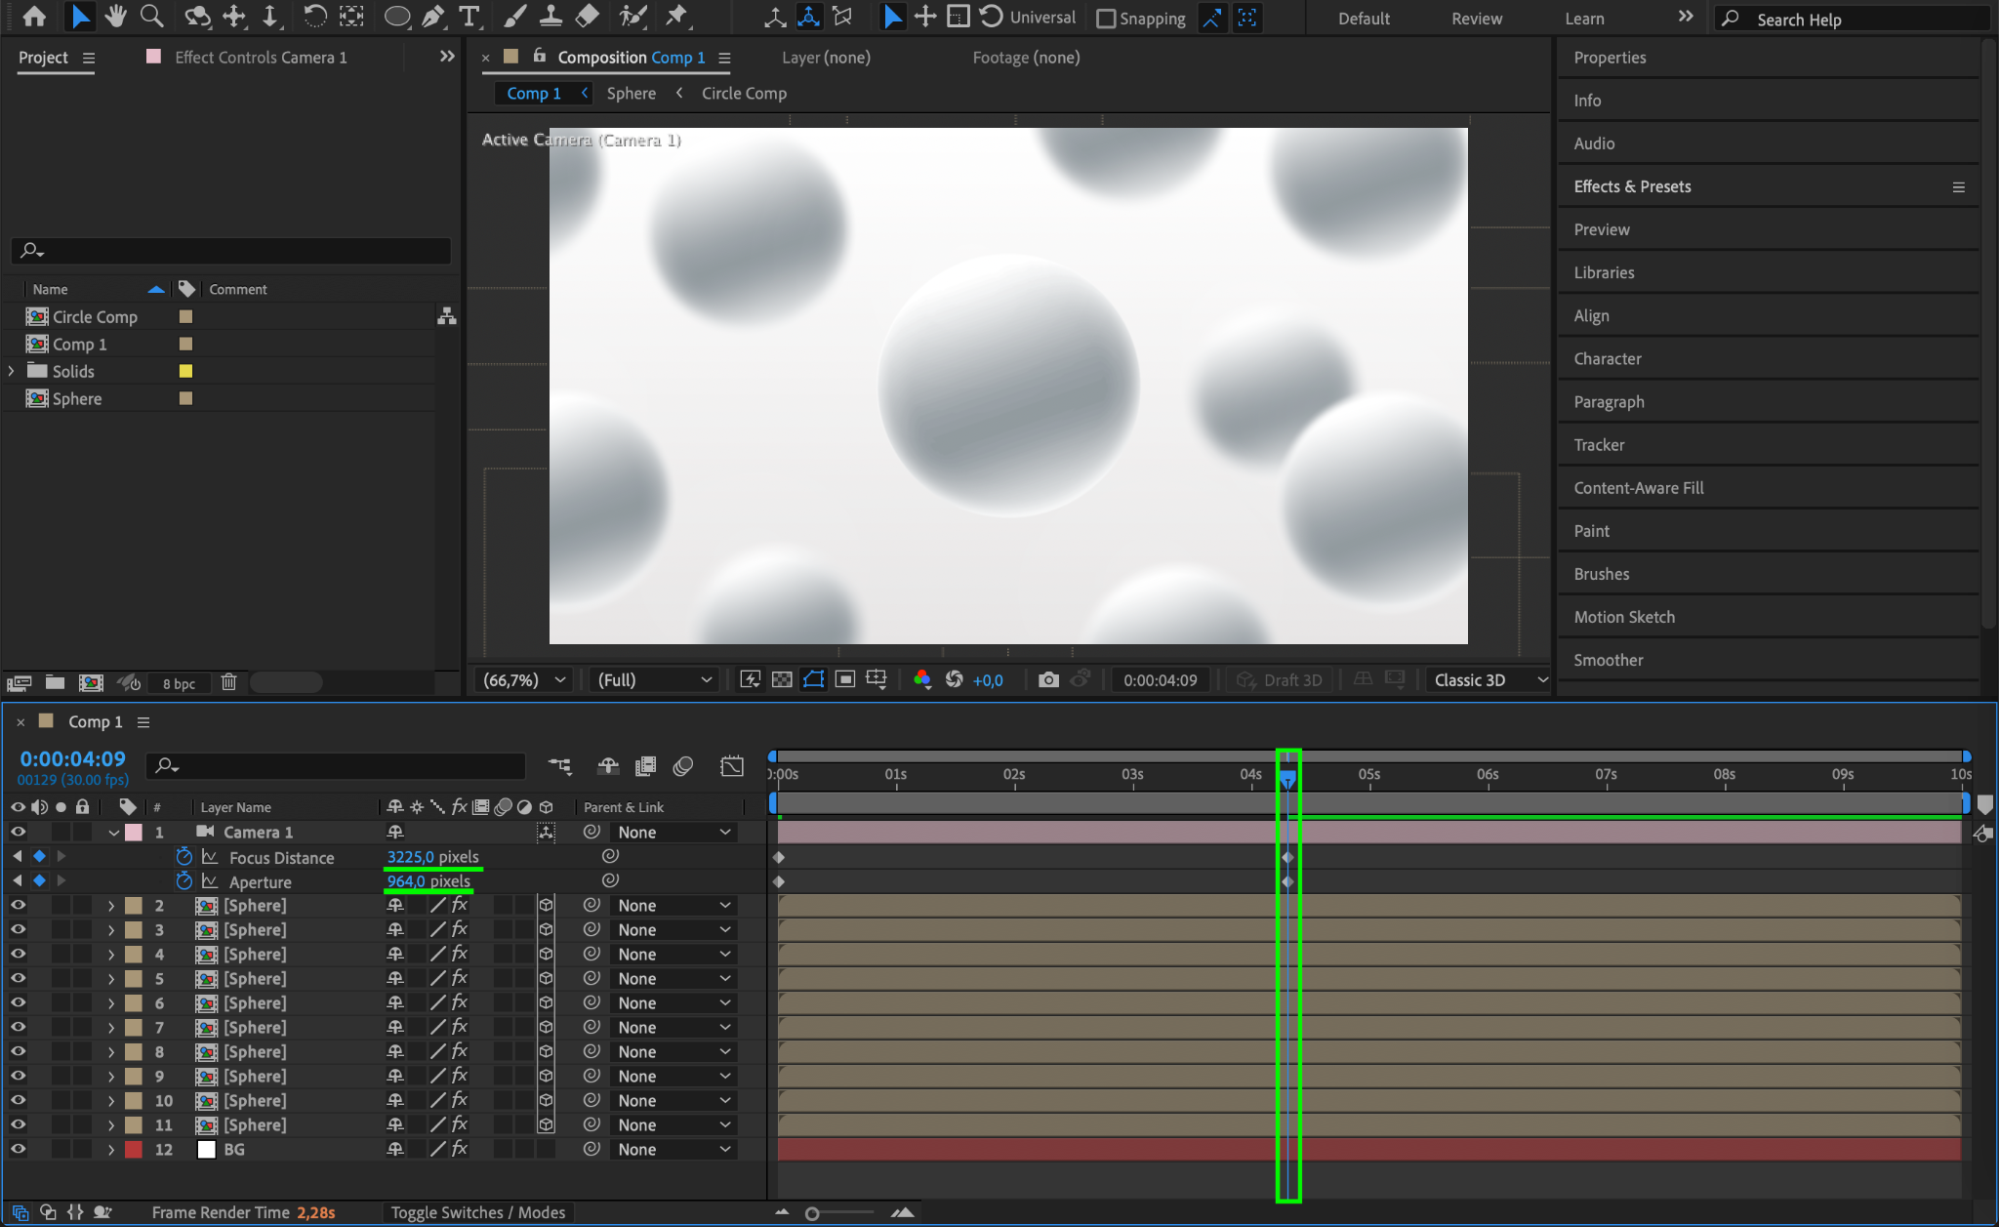Click the Home icon

coord(34,16)
